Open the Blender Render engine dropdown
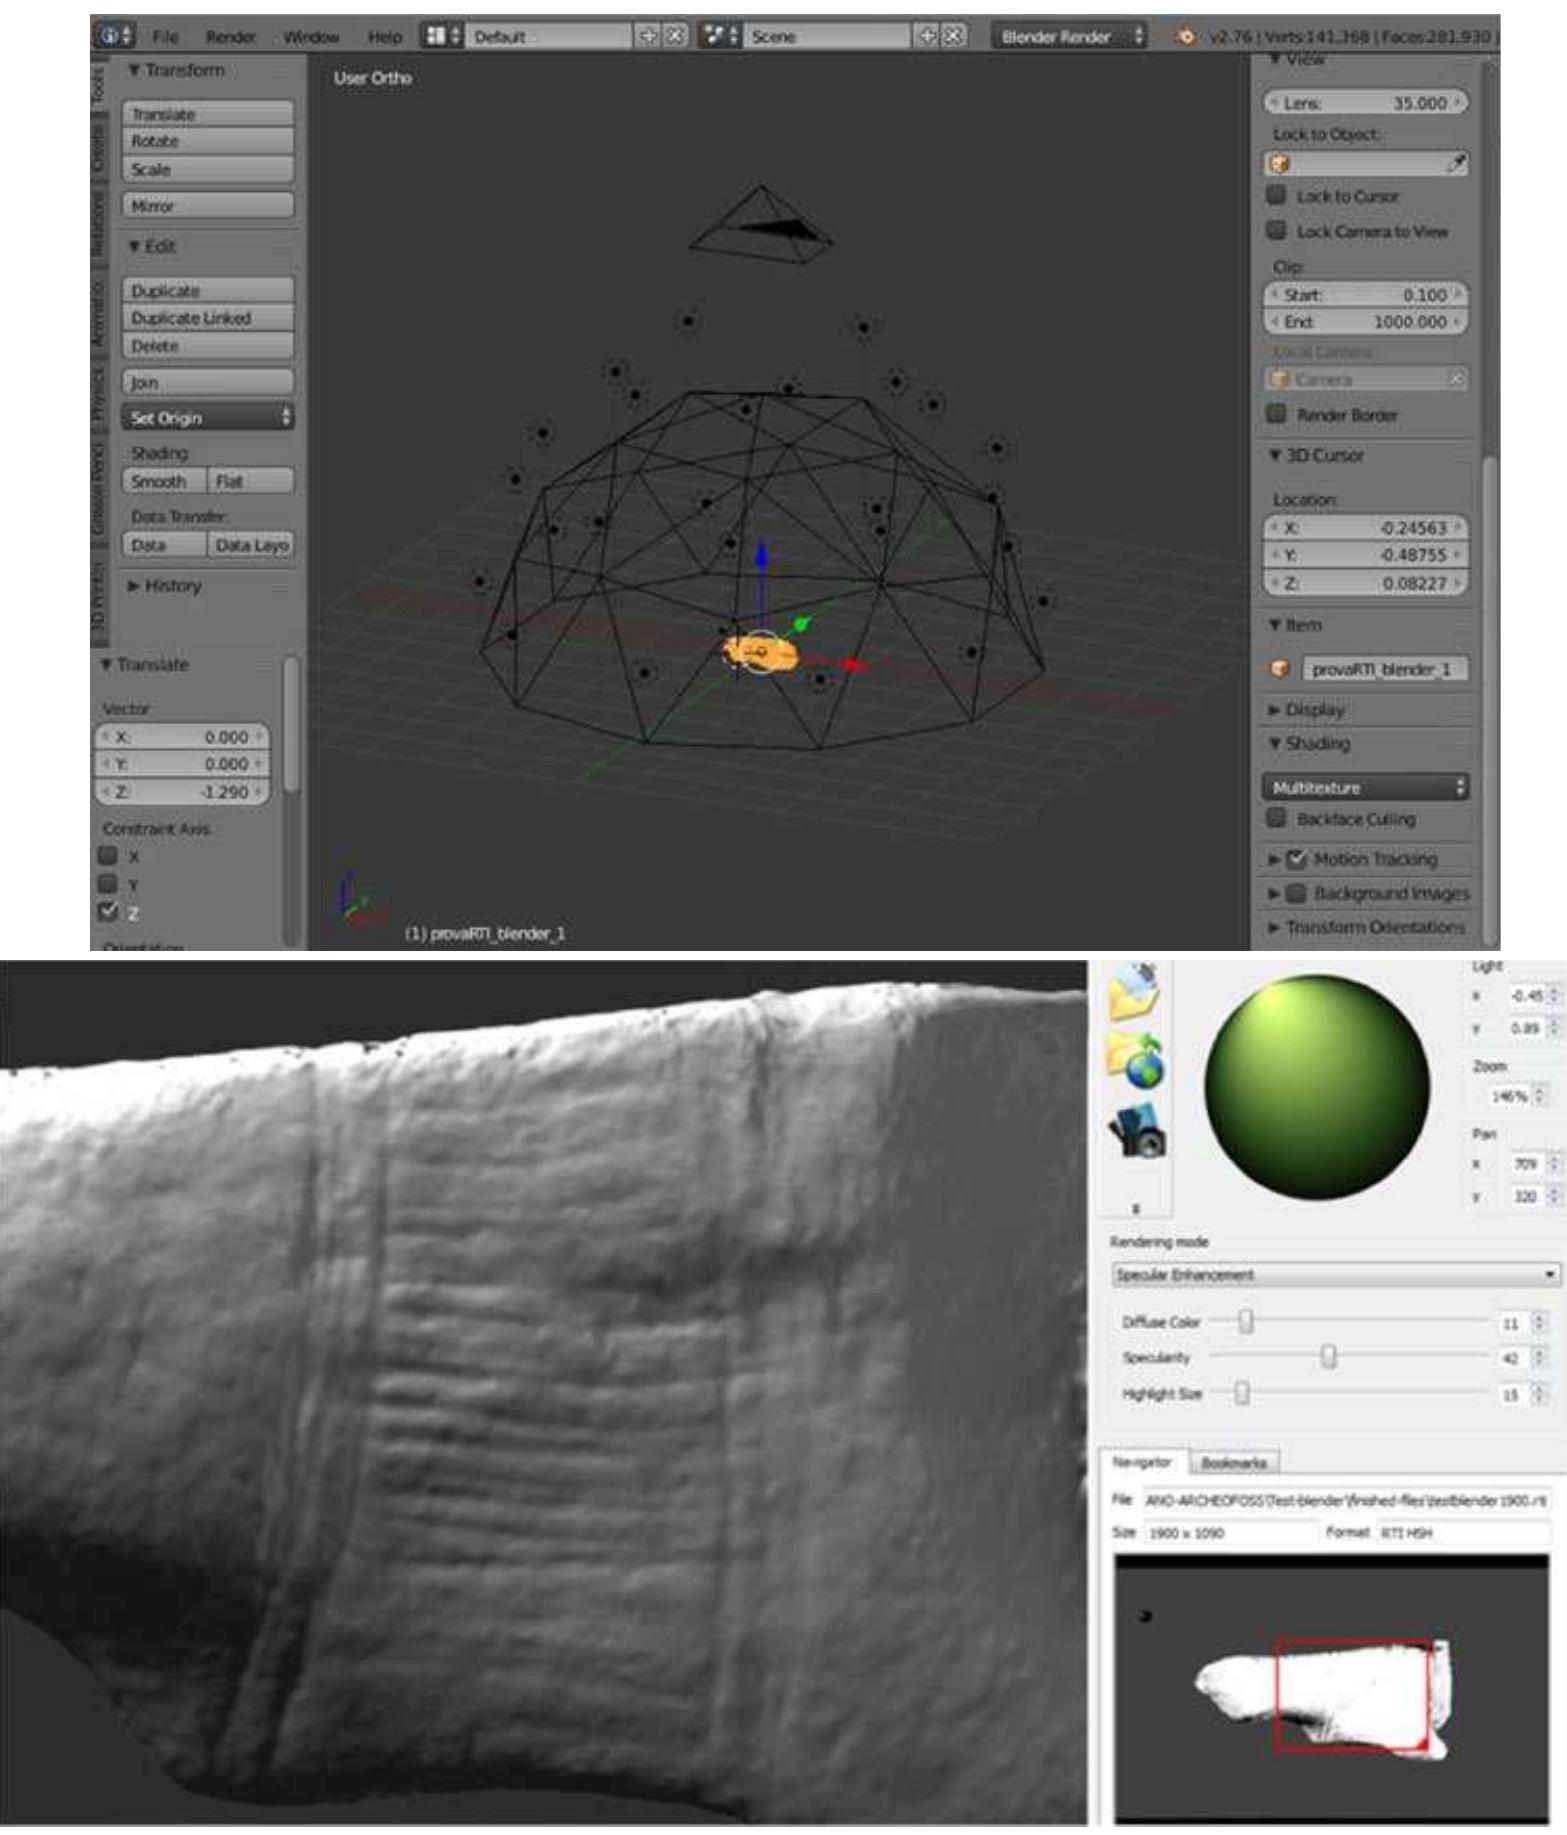The width and height of the screenshot is (1567, 1835). 1069,36
